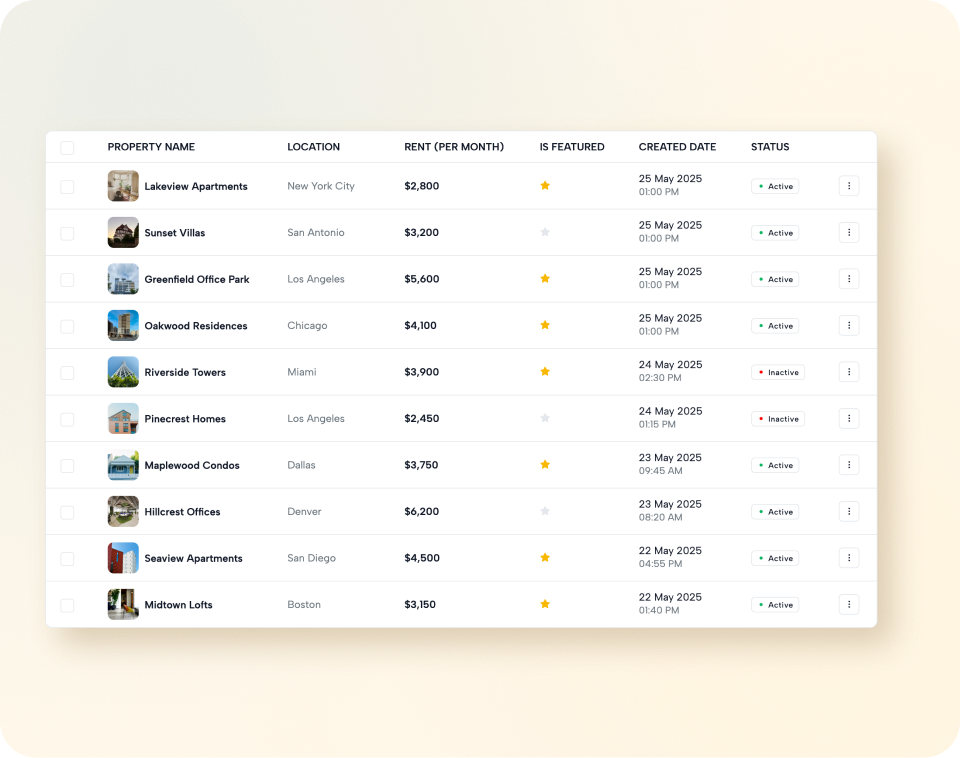
Task: Click Active status badge for Midtown Lofts
Action: click(x=775, y=605)
